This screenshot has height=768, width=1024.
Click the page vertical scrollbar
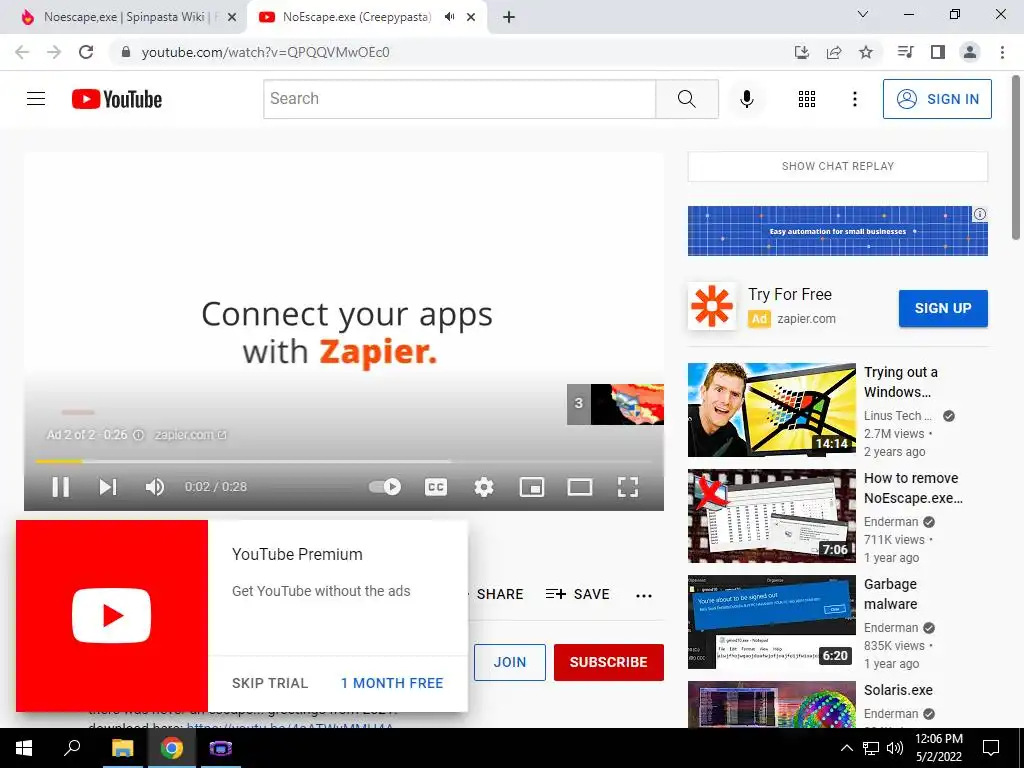click(1016, 157)
